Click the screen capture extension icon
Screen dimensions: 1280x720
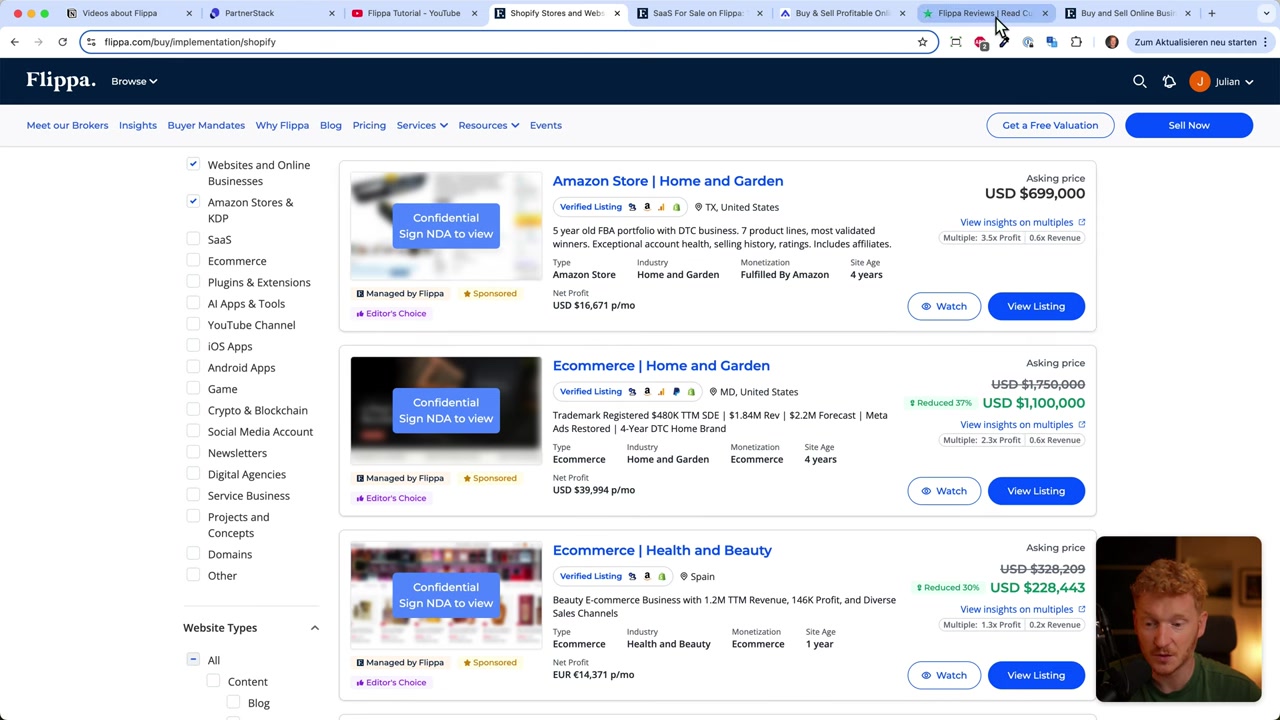tap(955, 42)
